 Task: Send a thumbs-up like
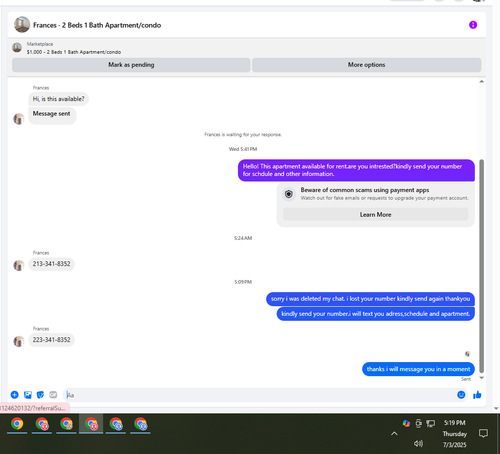477,395
